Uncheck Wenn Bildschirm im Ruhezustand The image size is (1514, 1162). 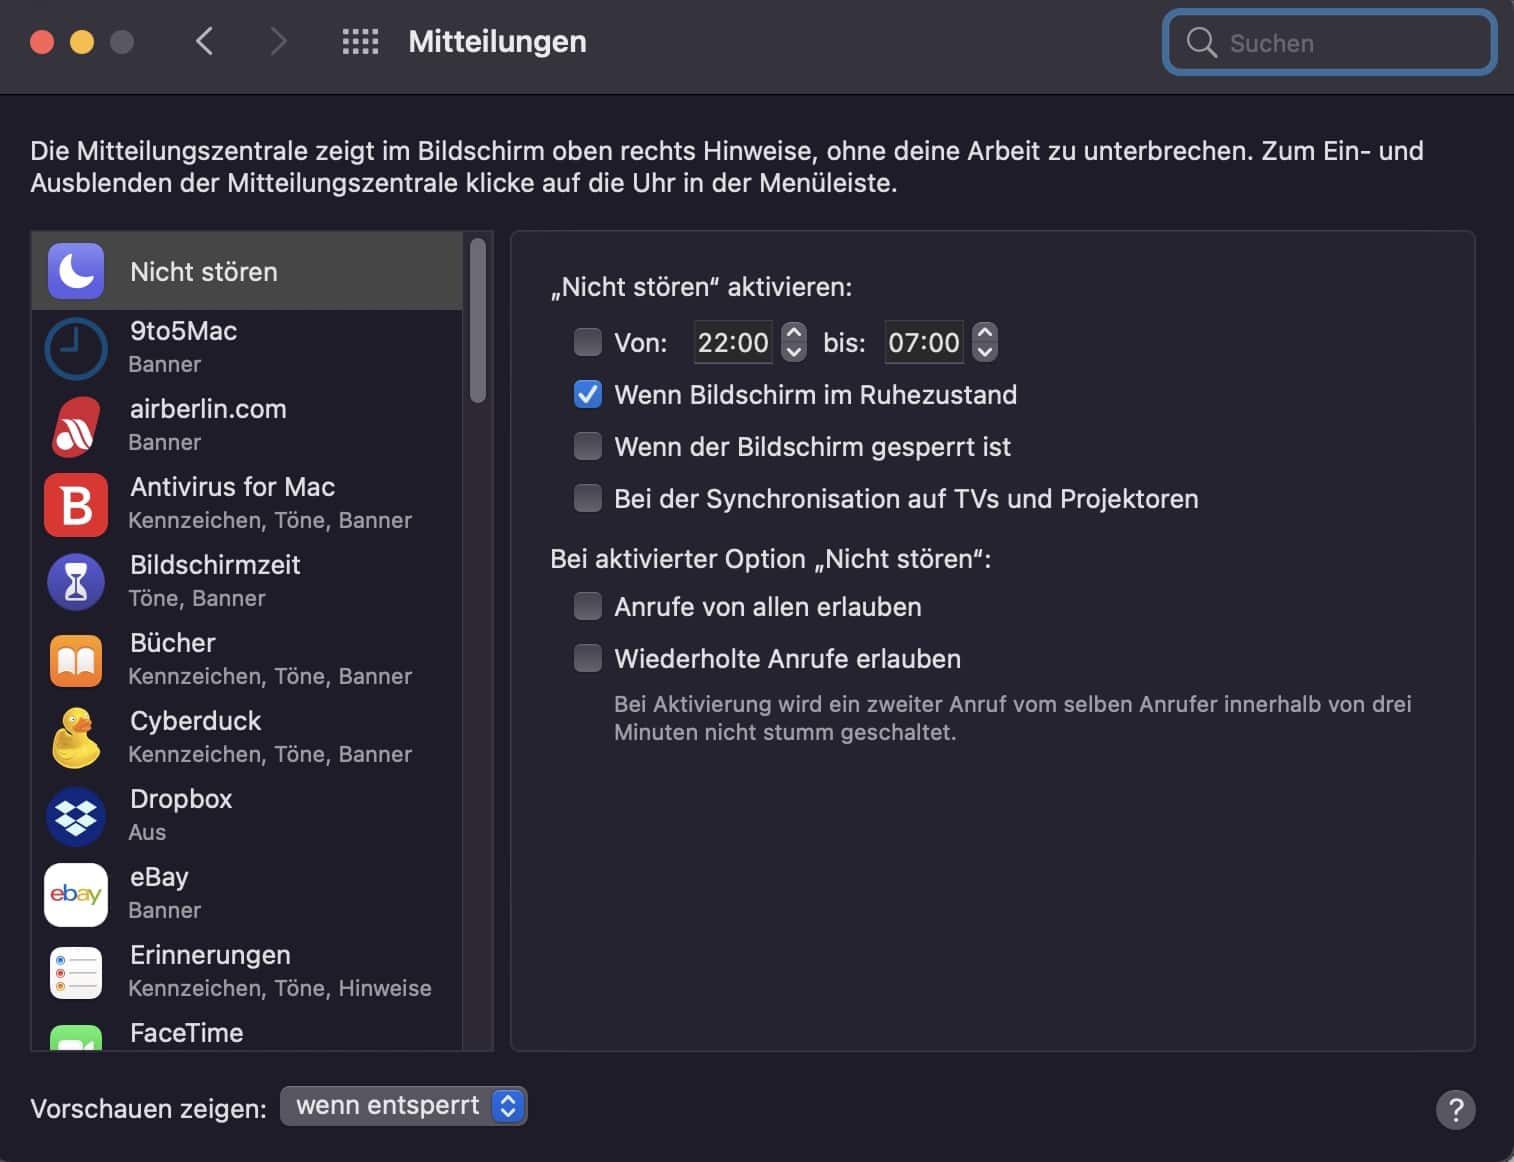[x=588, y=394]
